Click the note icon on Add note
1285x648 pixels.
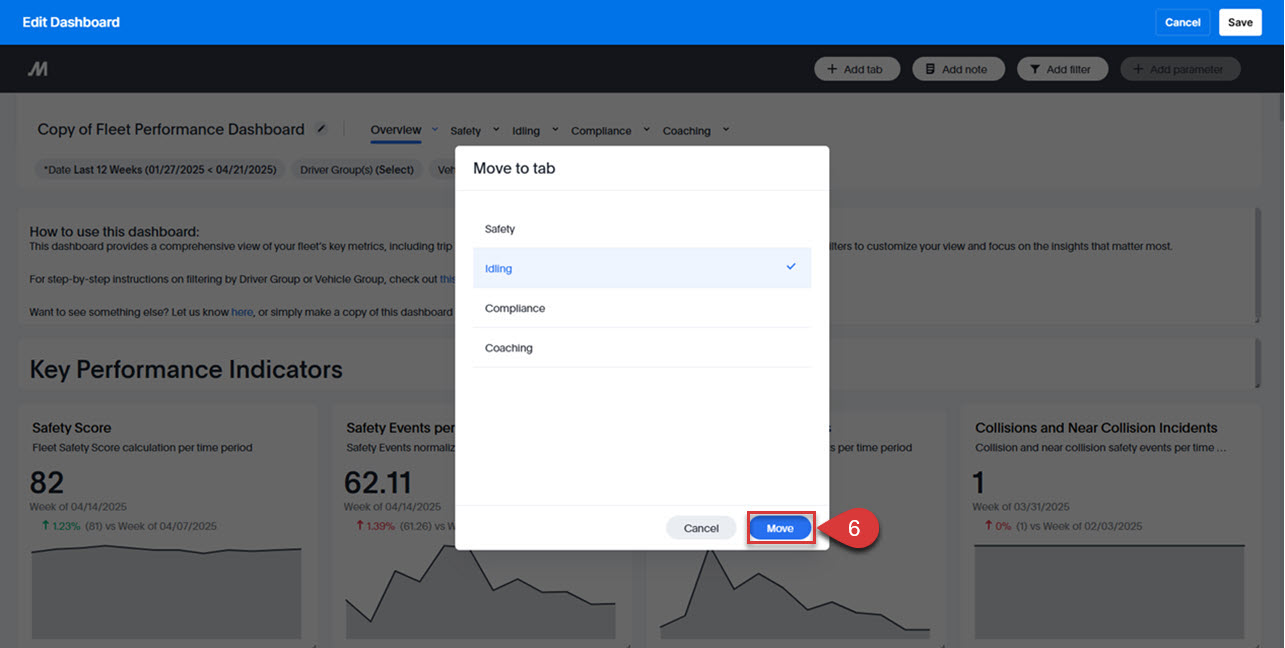point(930,70)
